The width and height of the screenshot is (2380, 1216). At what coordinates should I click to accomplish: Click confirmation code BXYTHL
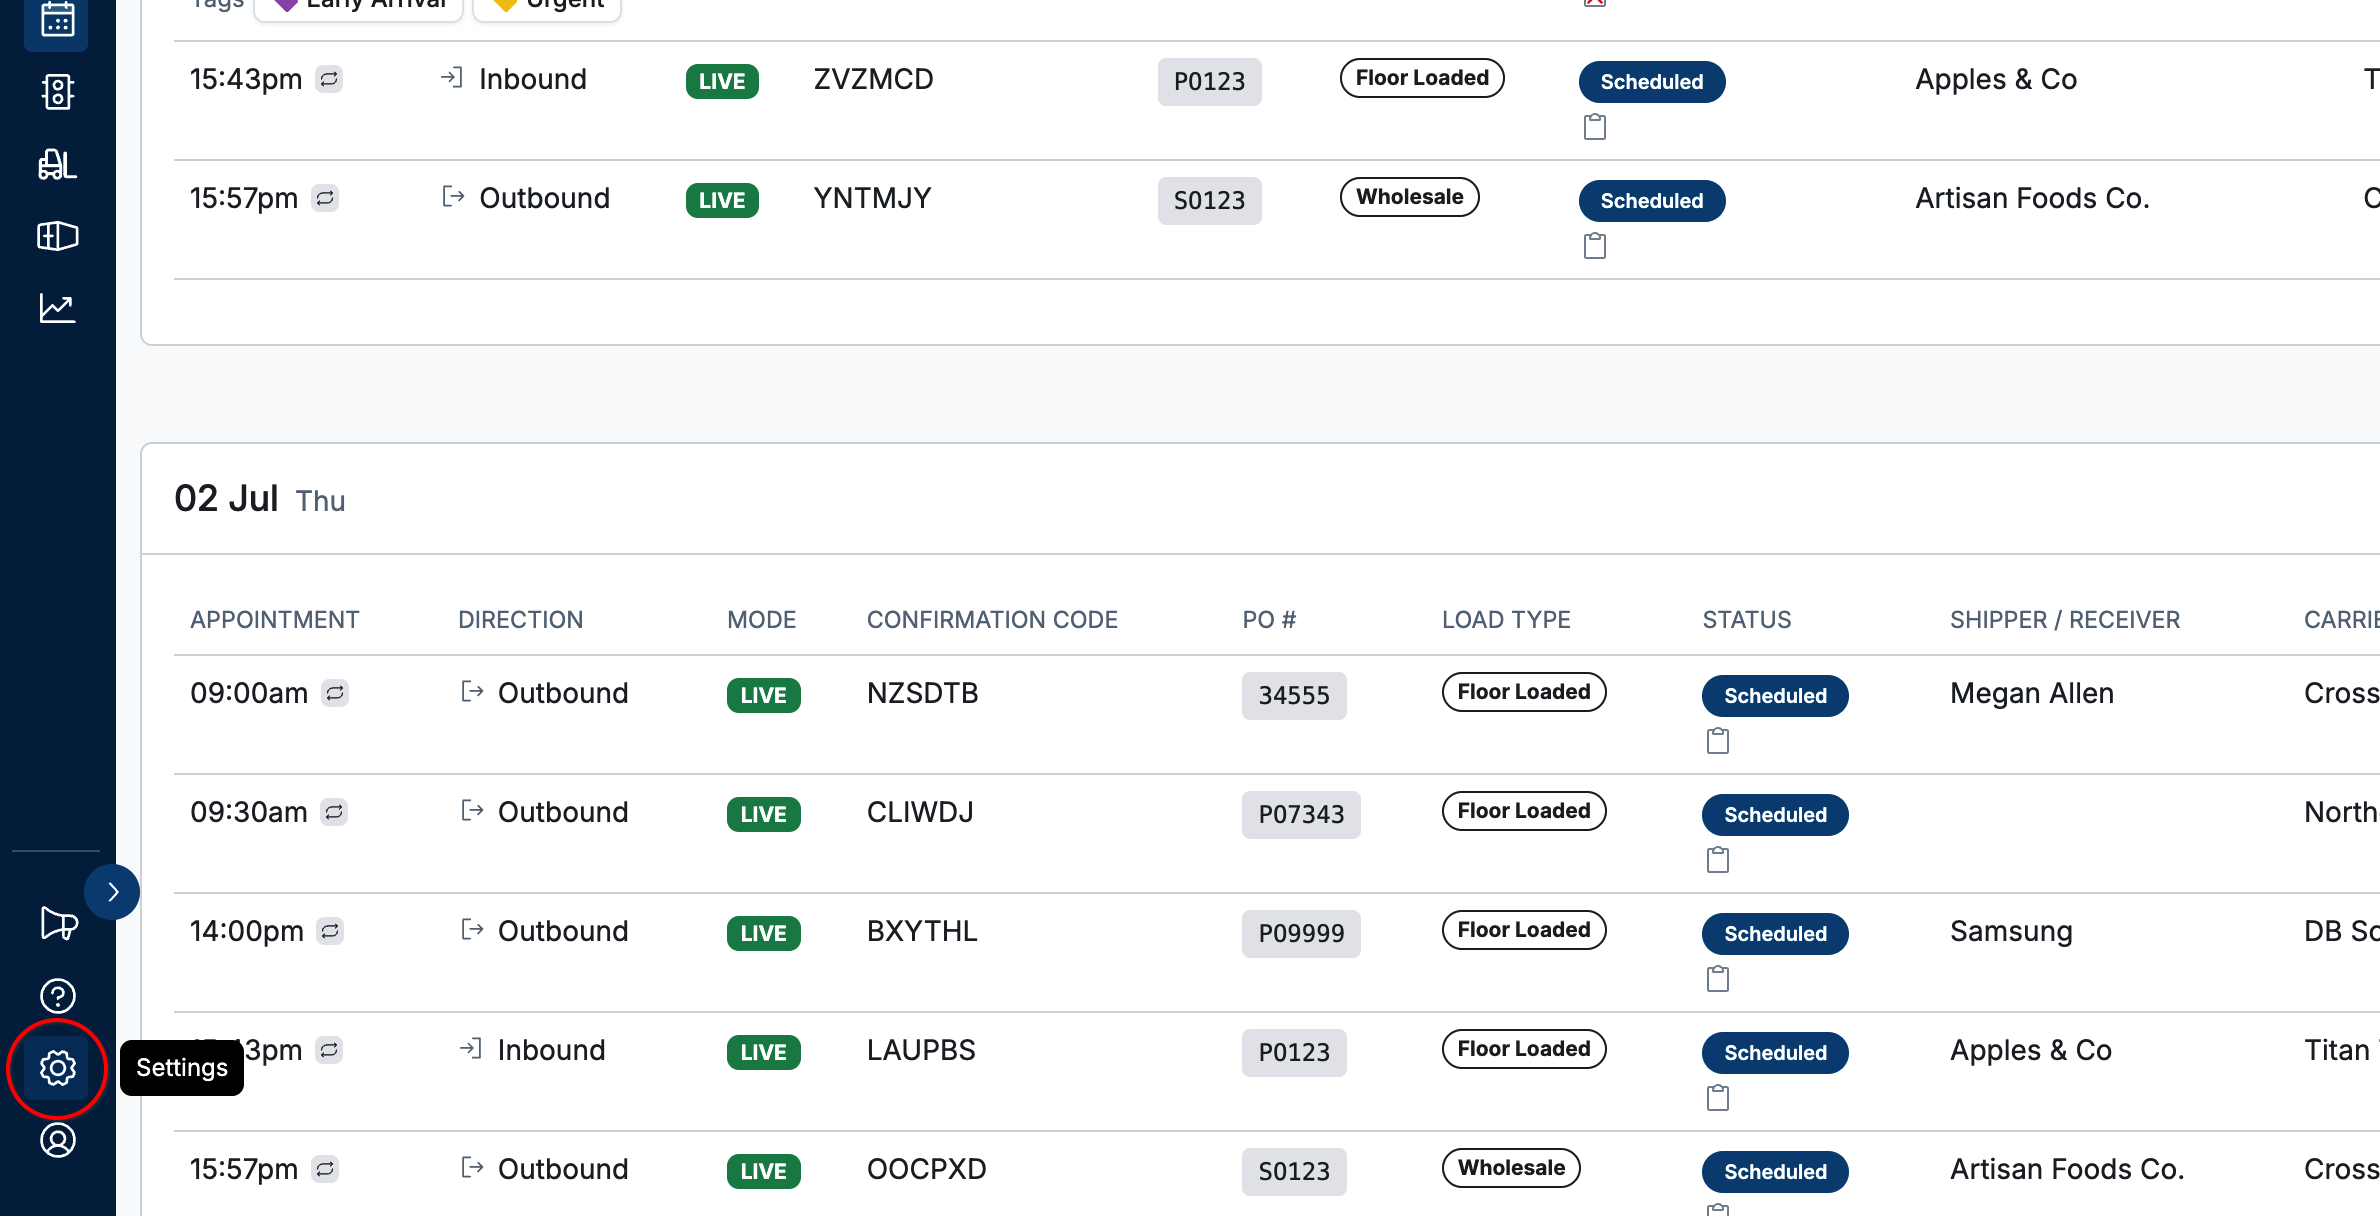922,931
